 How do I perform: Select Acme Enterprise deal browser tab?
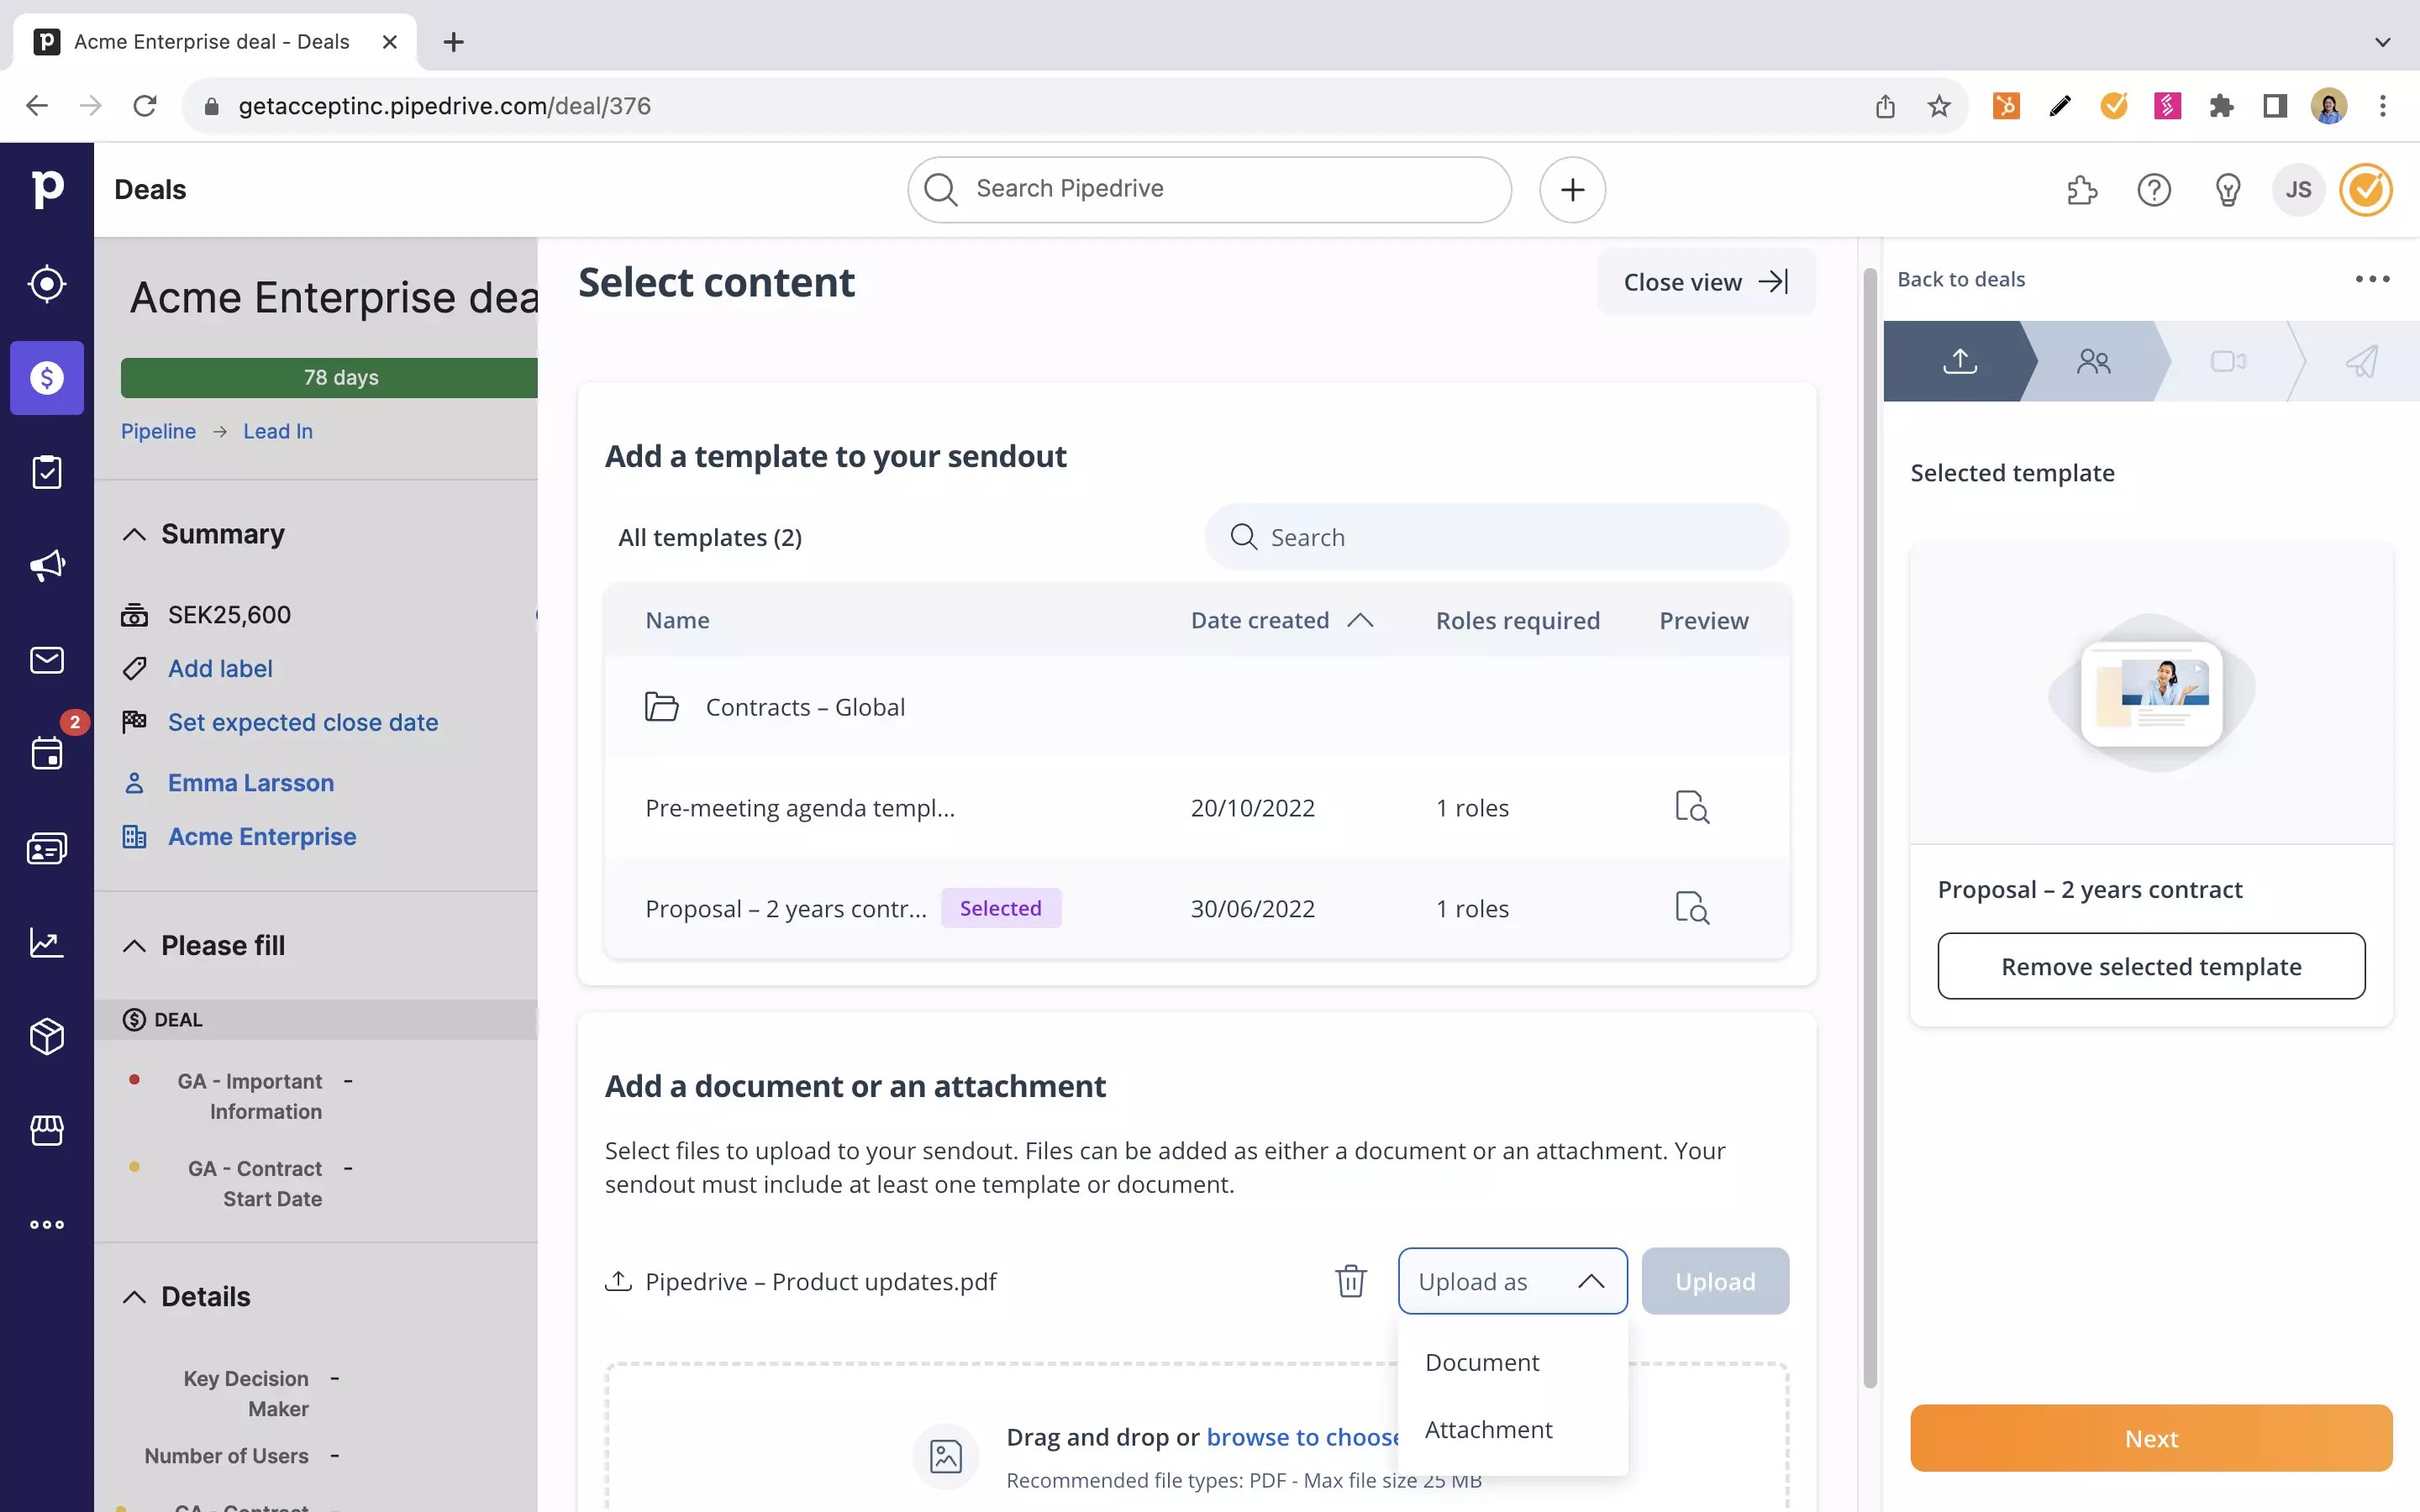tap(213, 42)
